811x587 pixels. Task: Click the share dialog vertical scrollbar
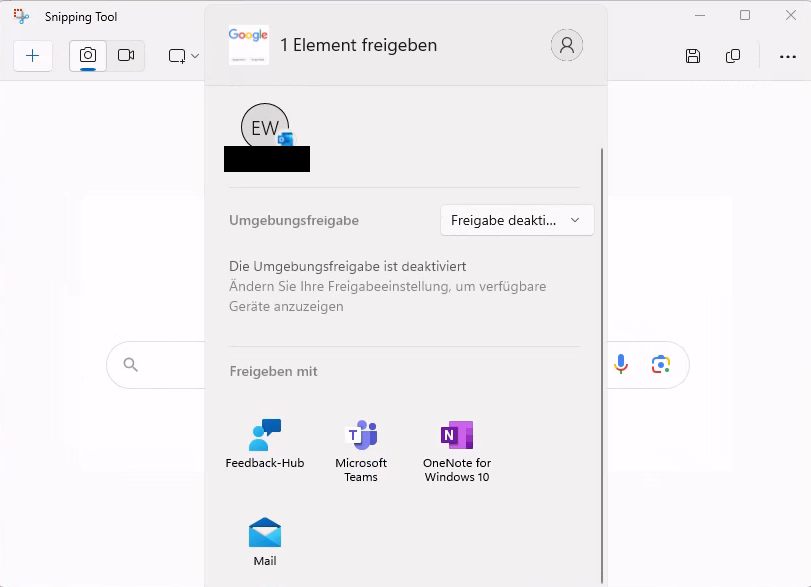pos(602,365)
